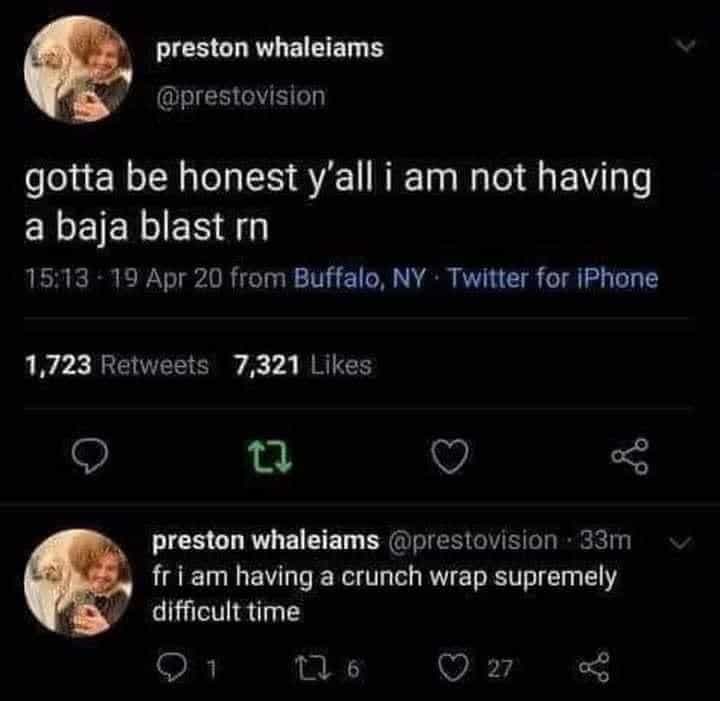Image resolution: width=720 pixels, height=701 pixels.
Task: Open preston whaleiams name in reply tweet
Action: (x=265, y=541)
